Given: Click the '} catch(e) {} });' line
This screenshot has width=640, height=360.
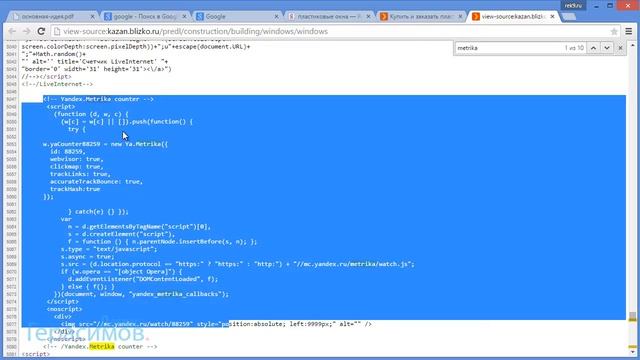Looking at the screenshot, I should pos(98,212).
